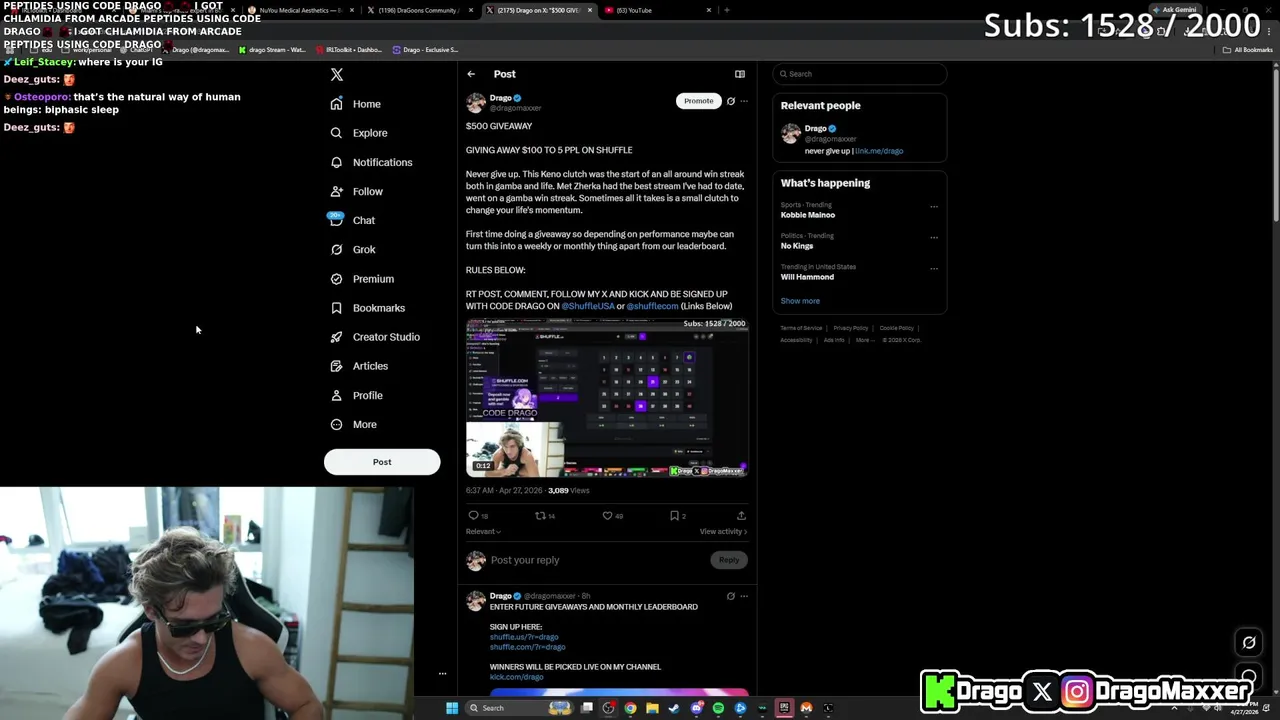The image size is (1280, 720).
Task: Expand the Relevant replies sort dropdown
Action: (x=483, y=532)
